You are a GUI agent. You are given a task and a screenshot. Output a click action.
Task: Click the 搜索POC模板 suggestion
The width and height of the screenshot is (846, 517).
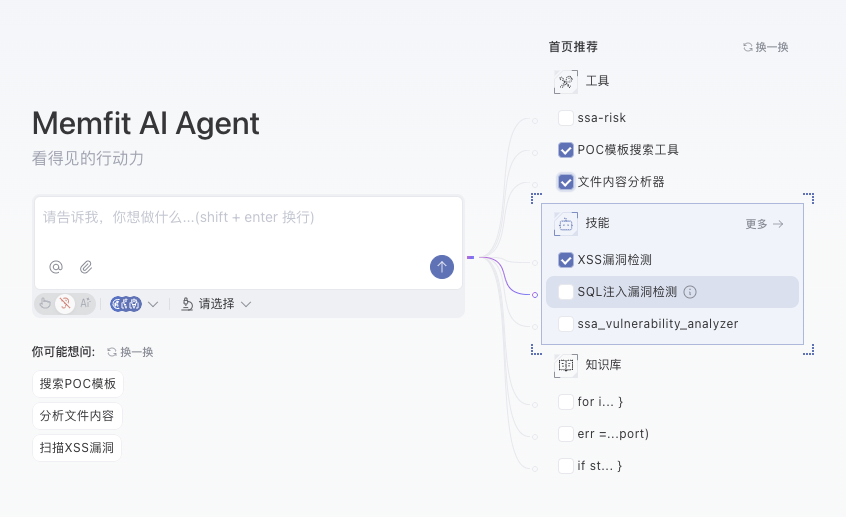(78, 384)
